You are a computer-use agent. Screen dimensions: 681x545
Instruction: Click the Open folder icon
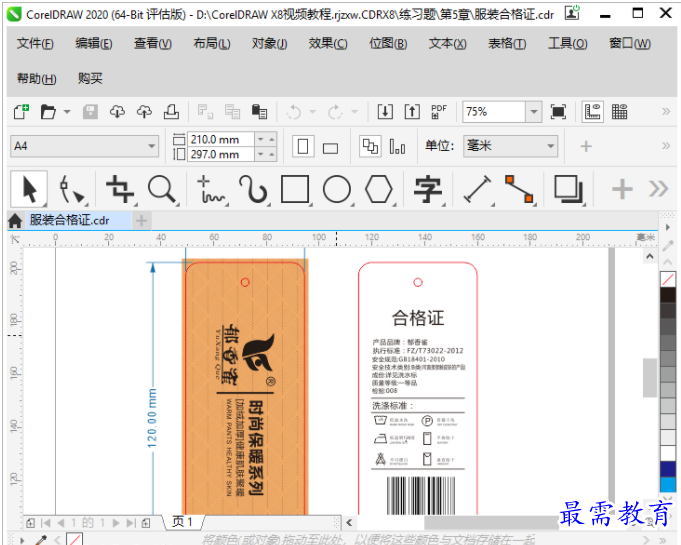[x=48, y=112]
